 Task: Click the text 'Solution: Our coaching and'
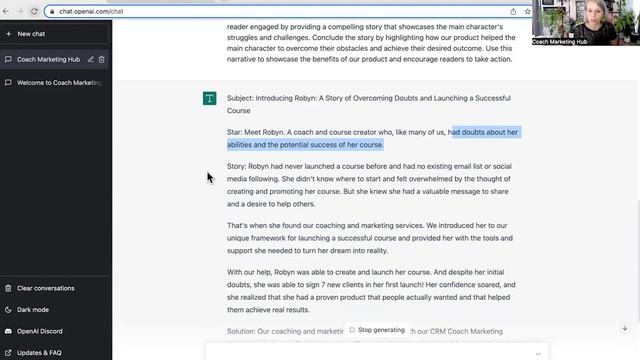(286, 331)
